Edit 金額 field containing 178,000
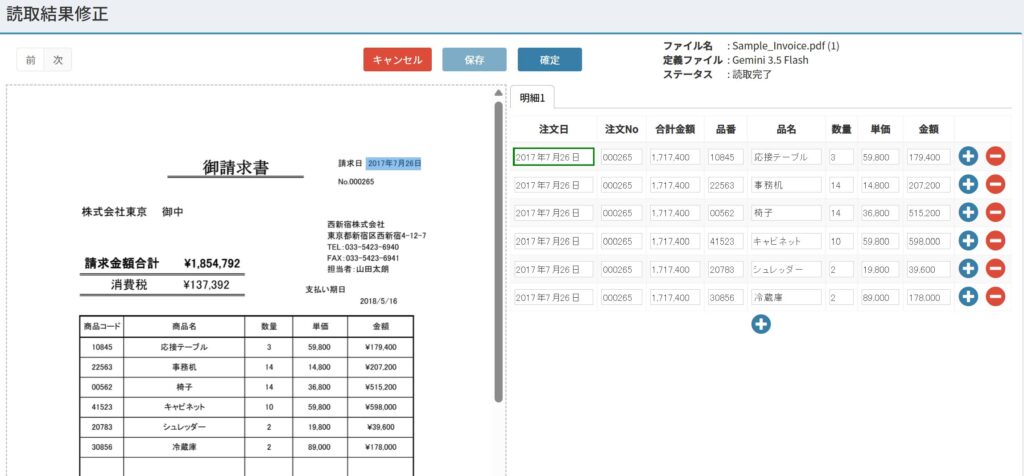Screen dimensions: 1024x476 (x=928, y=297)
